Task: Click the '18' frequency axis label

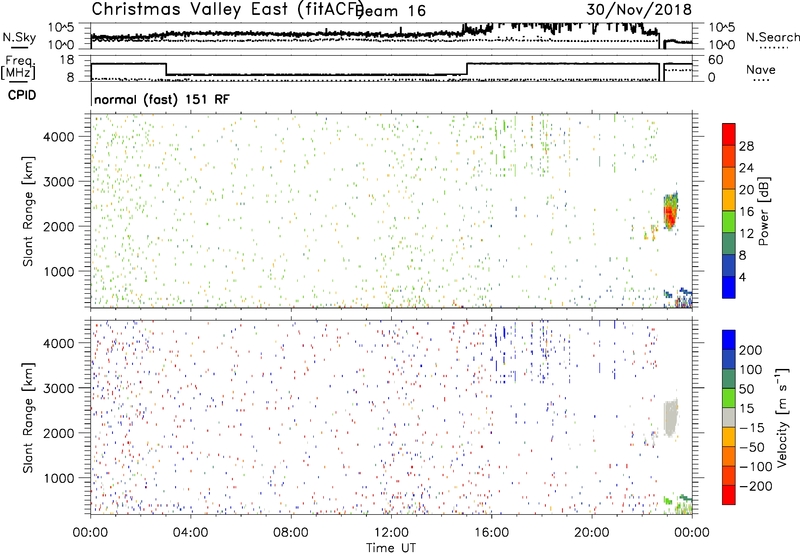Action: pyautogui.click(x=67, y=60)
